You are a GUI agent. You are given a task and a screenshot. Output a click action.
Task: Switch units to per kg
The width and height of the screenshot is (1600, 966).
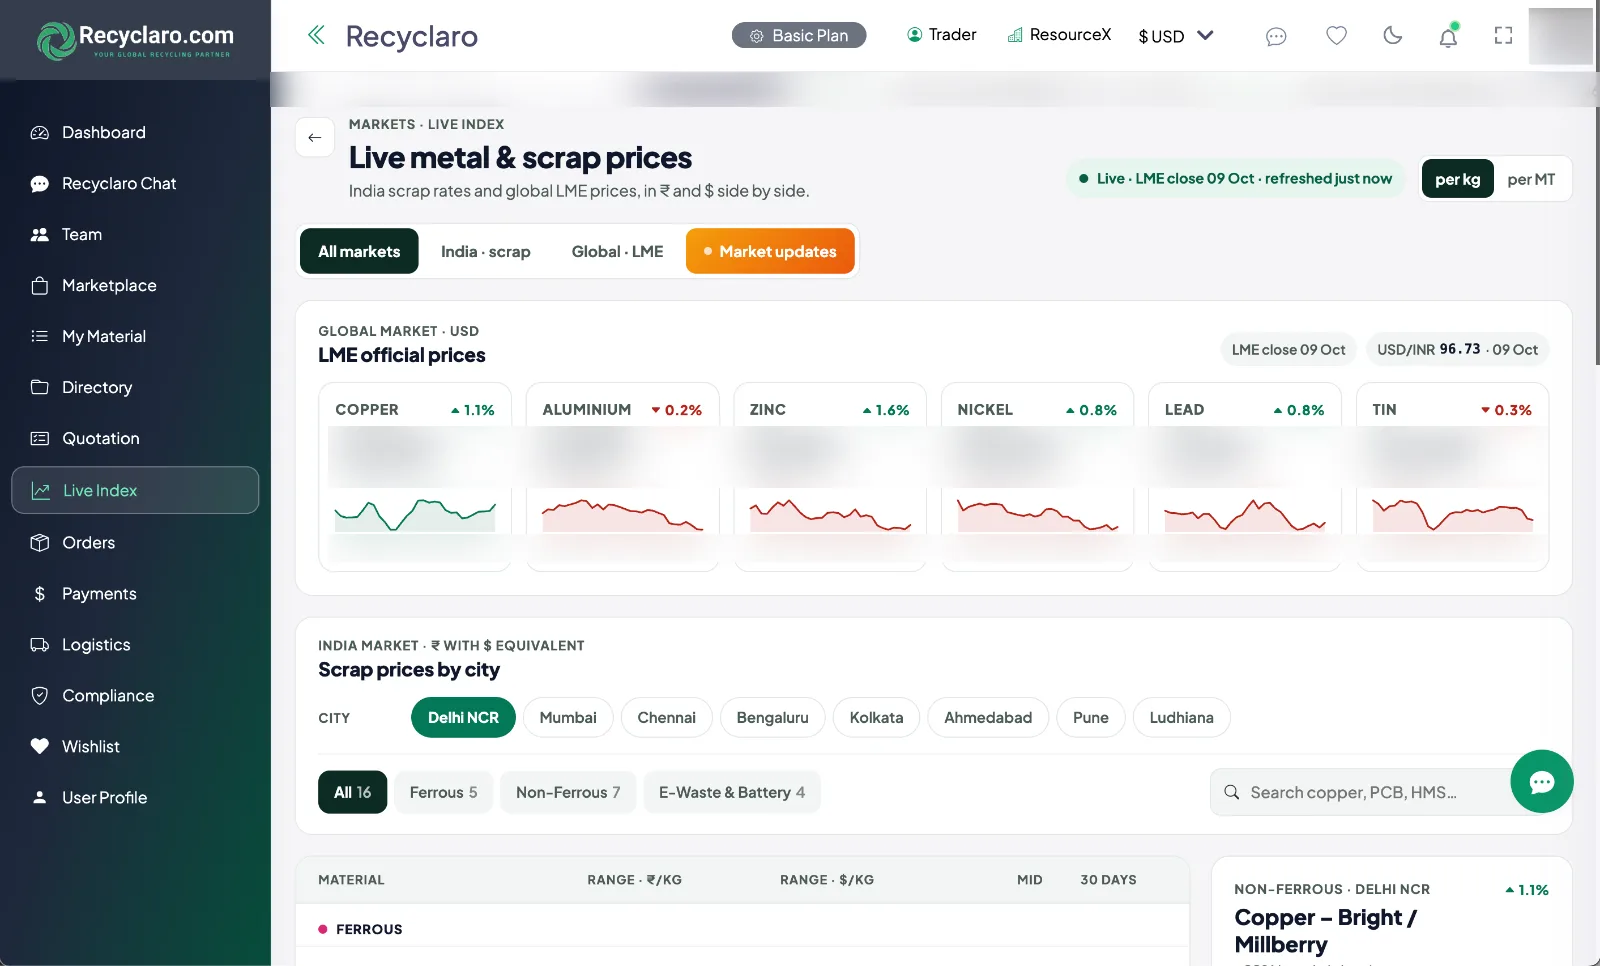pos(1457,179)
